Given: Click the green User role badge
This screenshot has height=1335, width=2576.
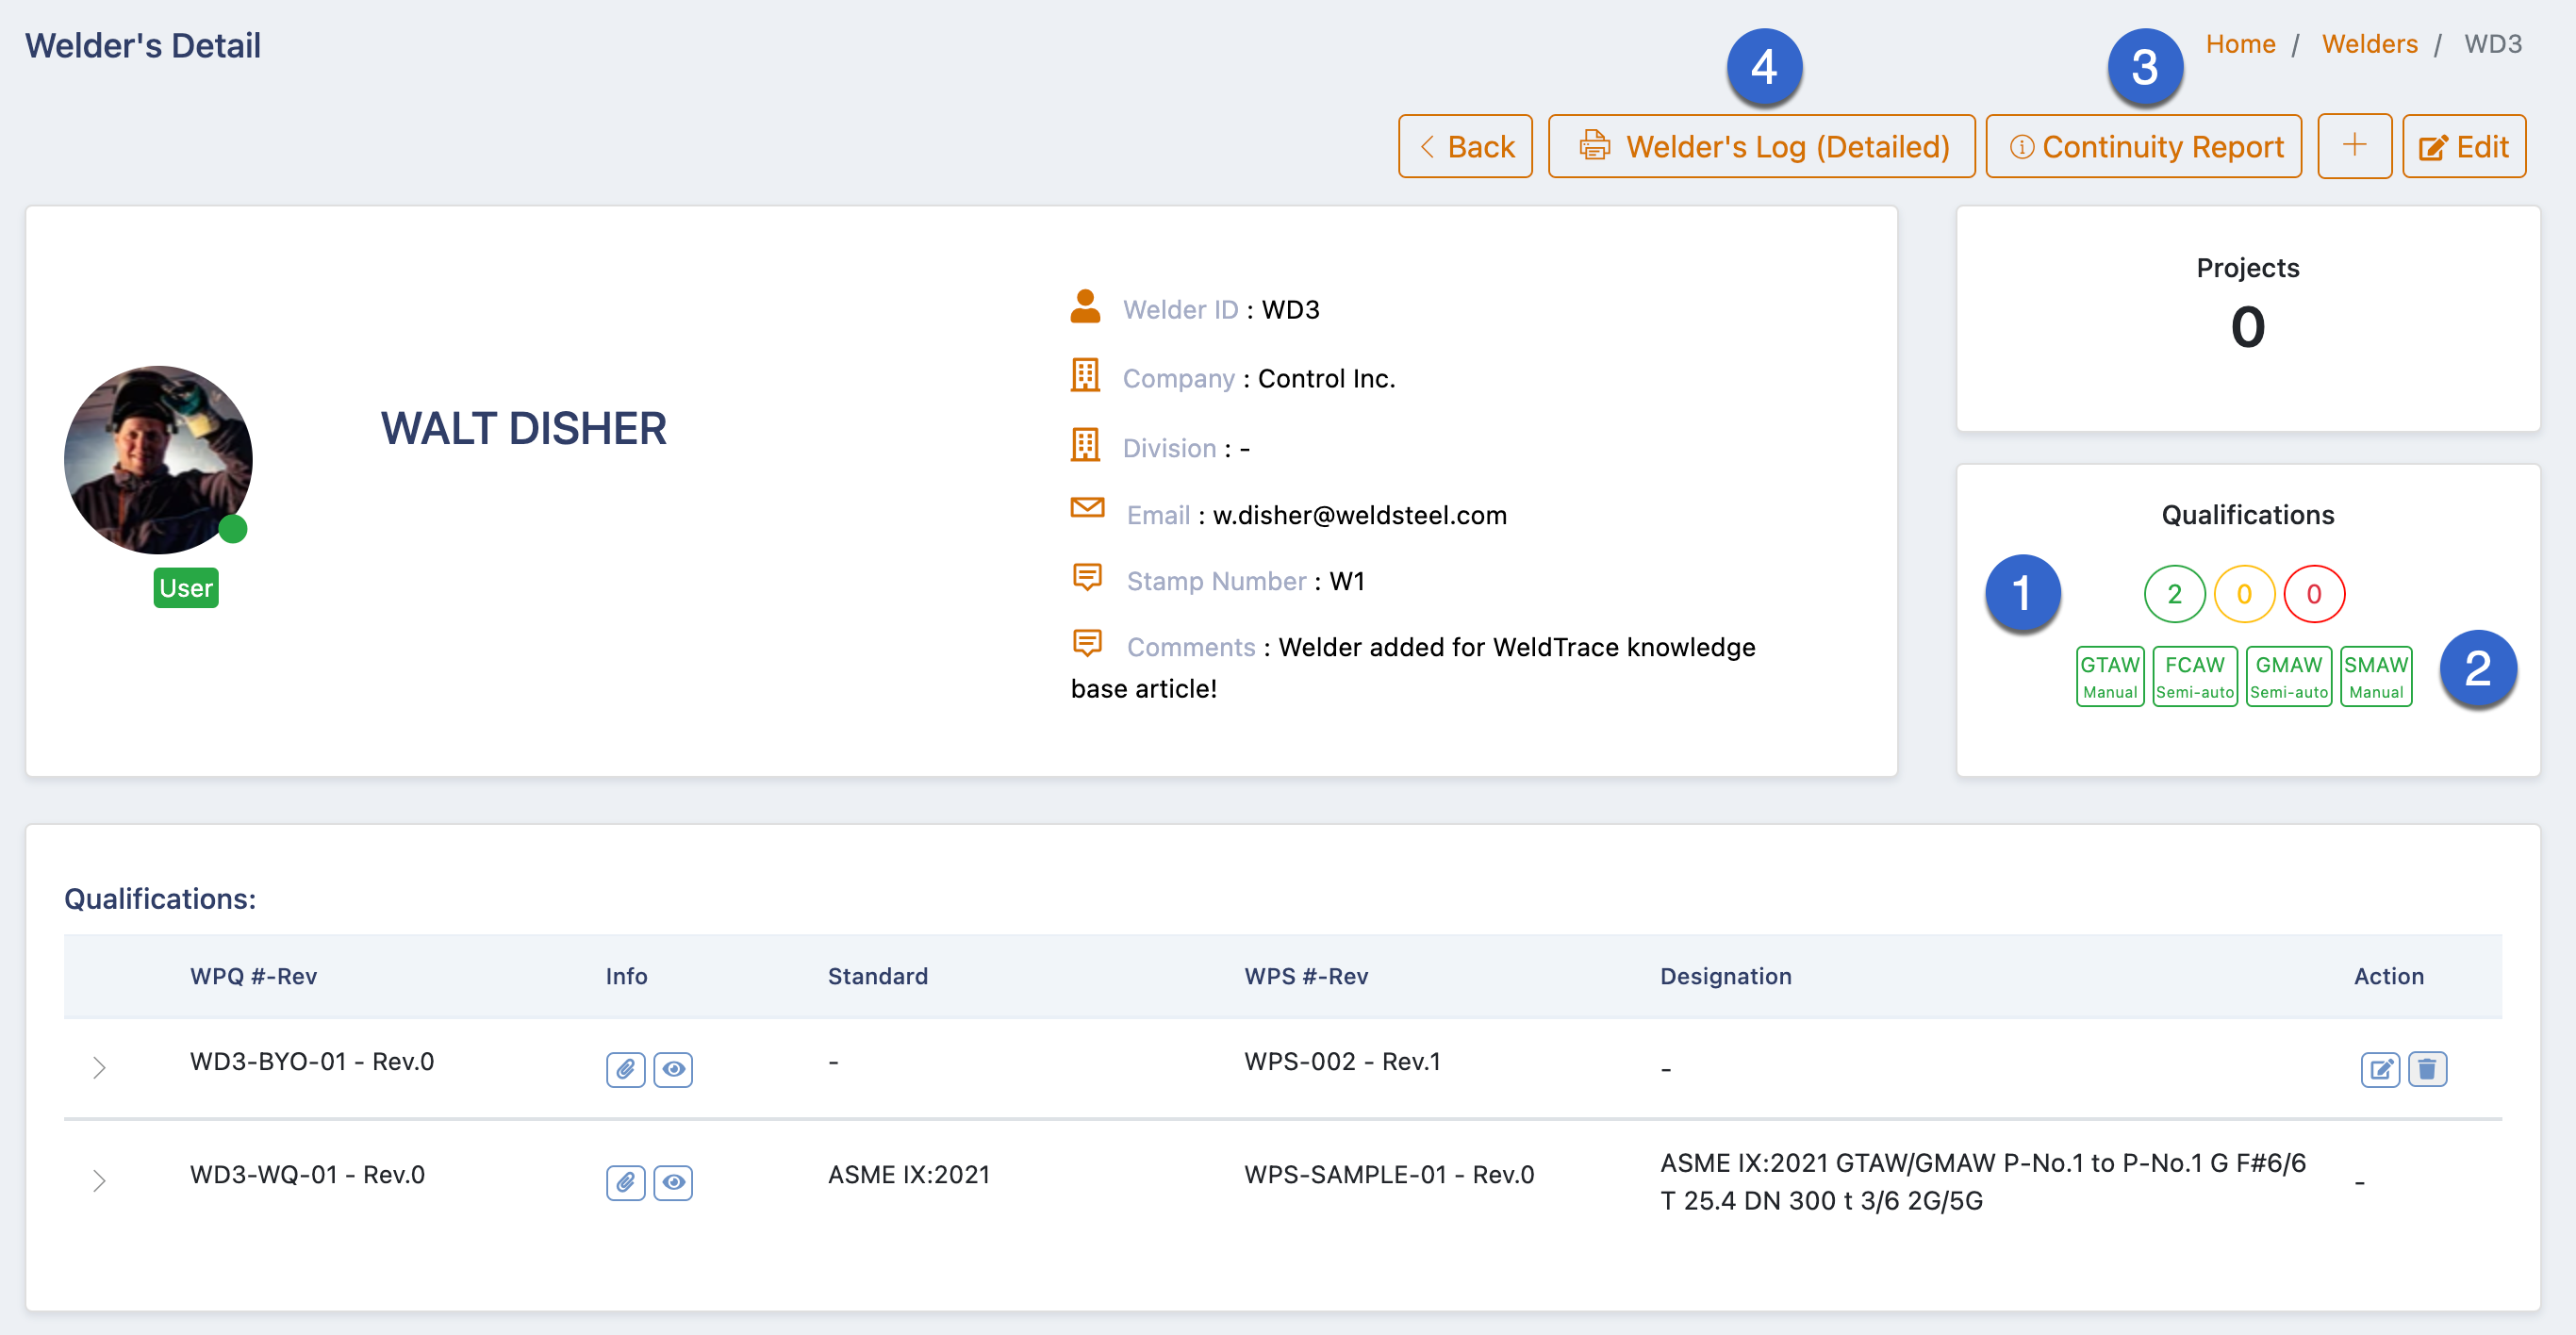Looking at the screenshot, I should coord(186,587).
